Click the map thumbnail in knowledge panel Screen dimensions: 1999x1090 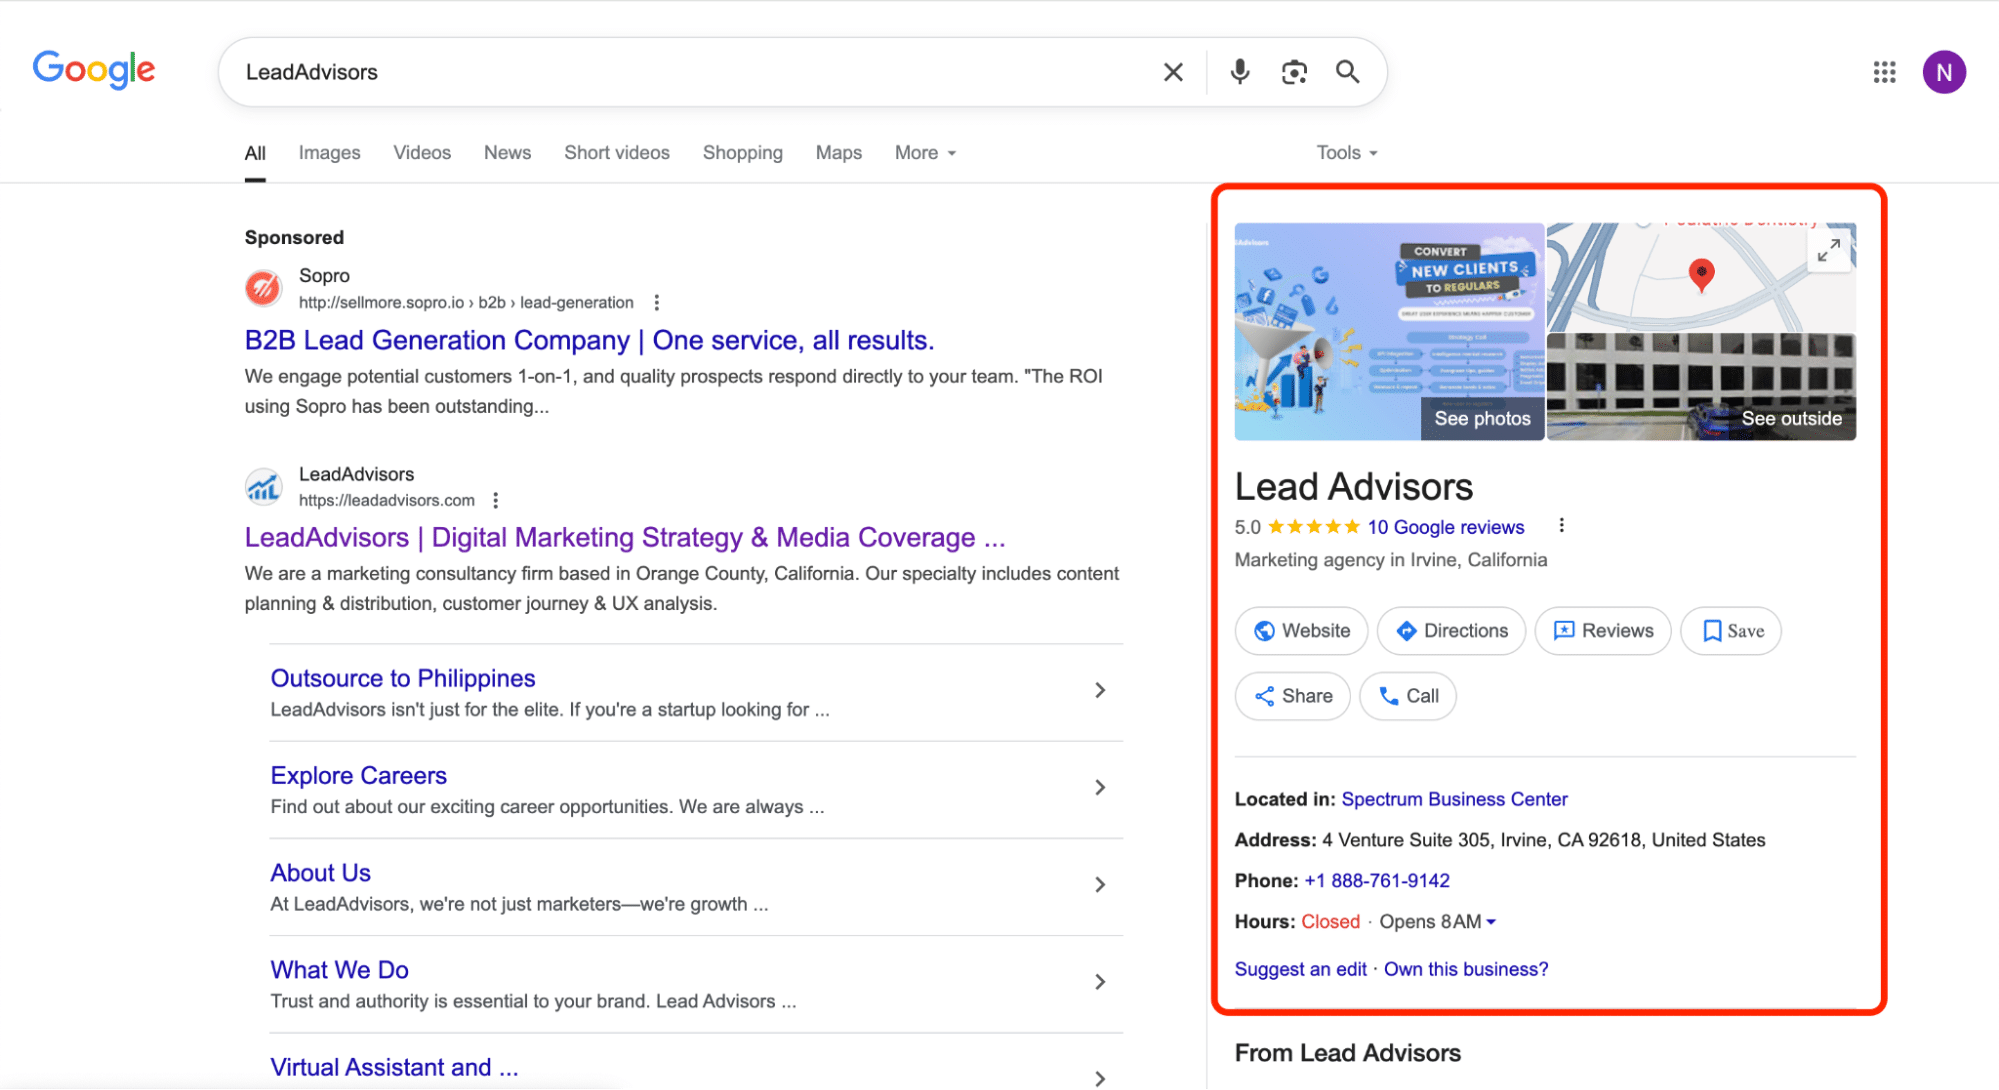1701,277
